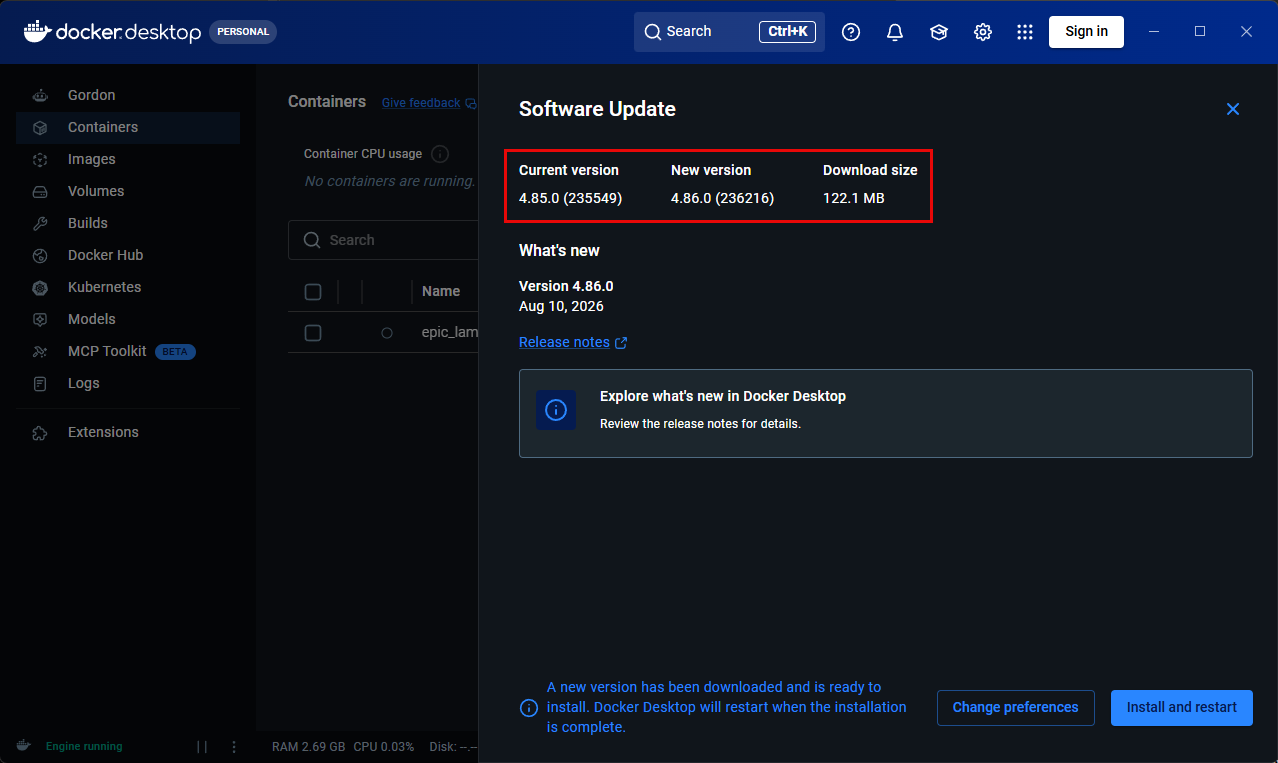Image resolution: width=1278 pixels, height=763 pixels.
Task: Open MCP Toolkit beta page
Action: 128,351
